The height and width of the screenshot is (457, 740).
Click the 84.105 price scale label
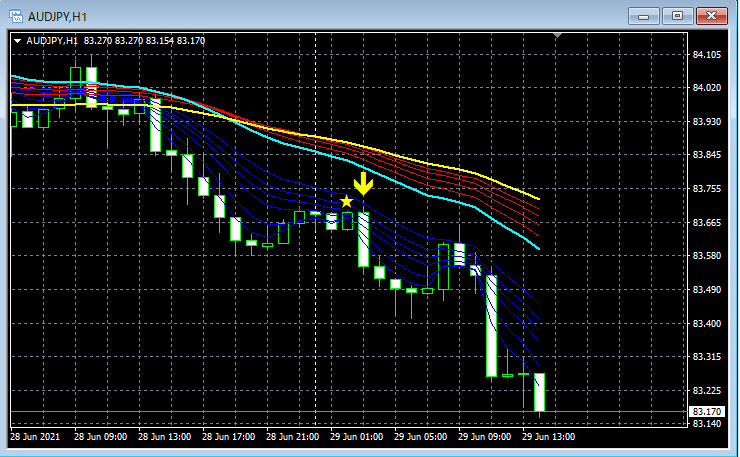707,55
